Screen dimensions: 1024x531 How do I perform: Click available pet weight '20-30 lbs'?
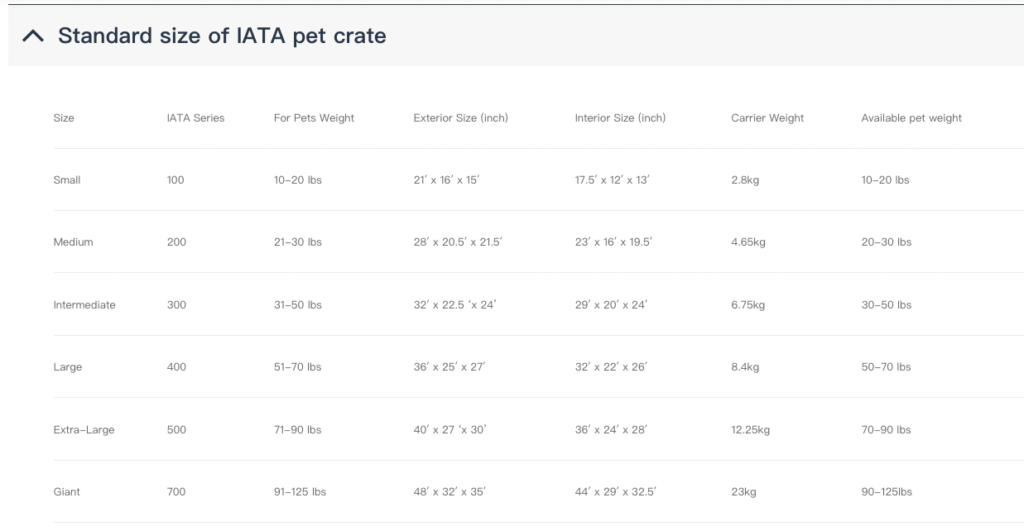point(886,242)
